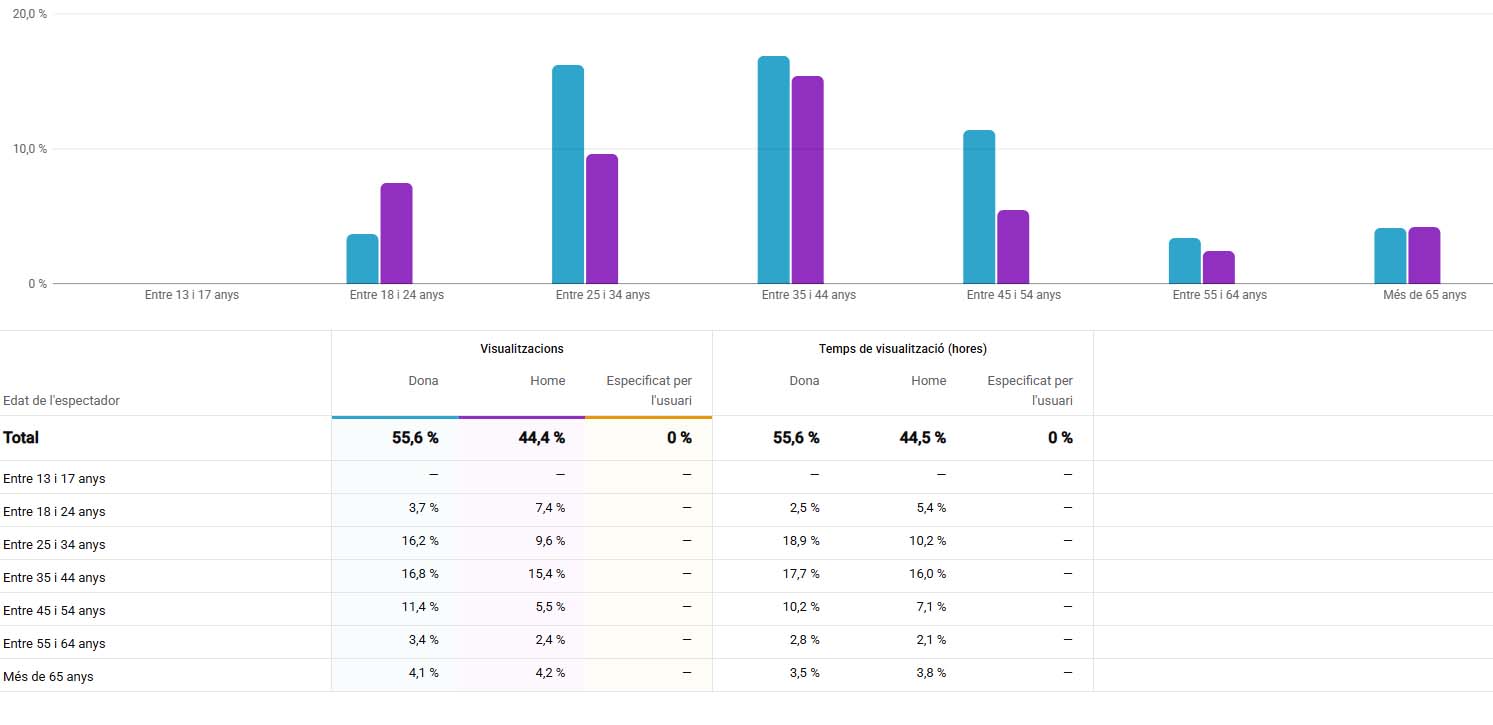Click the orange color line under Especificat per l'usuari

tap(648, 417)
